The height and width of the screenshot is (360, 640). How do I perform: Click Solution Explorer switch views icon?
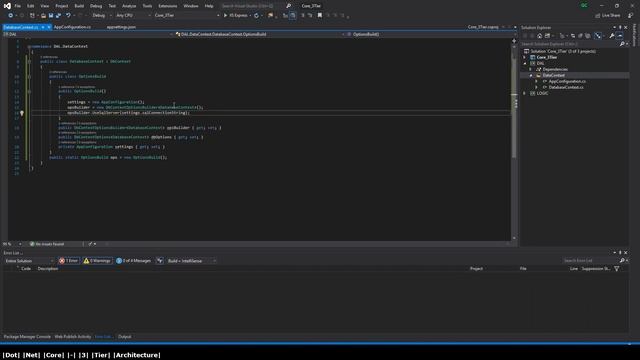coord(548,36)
